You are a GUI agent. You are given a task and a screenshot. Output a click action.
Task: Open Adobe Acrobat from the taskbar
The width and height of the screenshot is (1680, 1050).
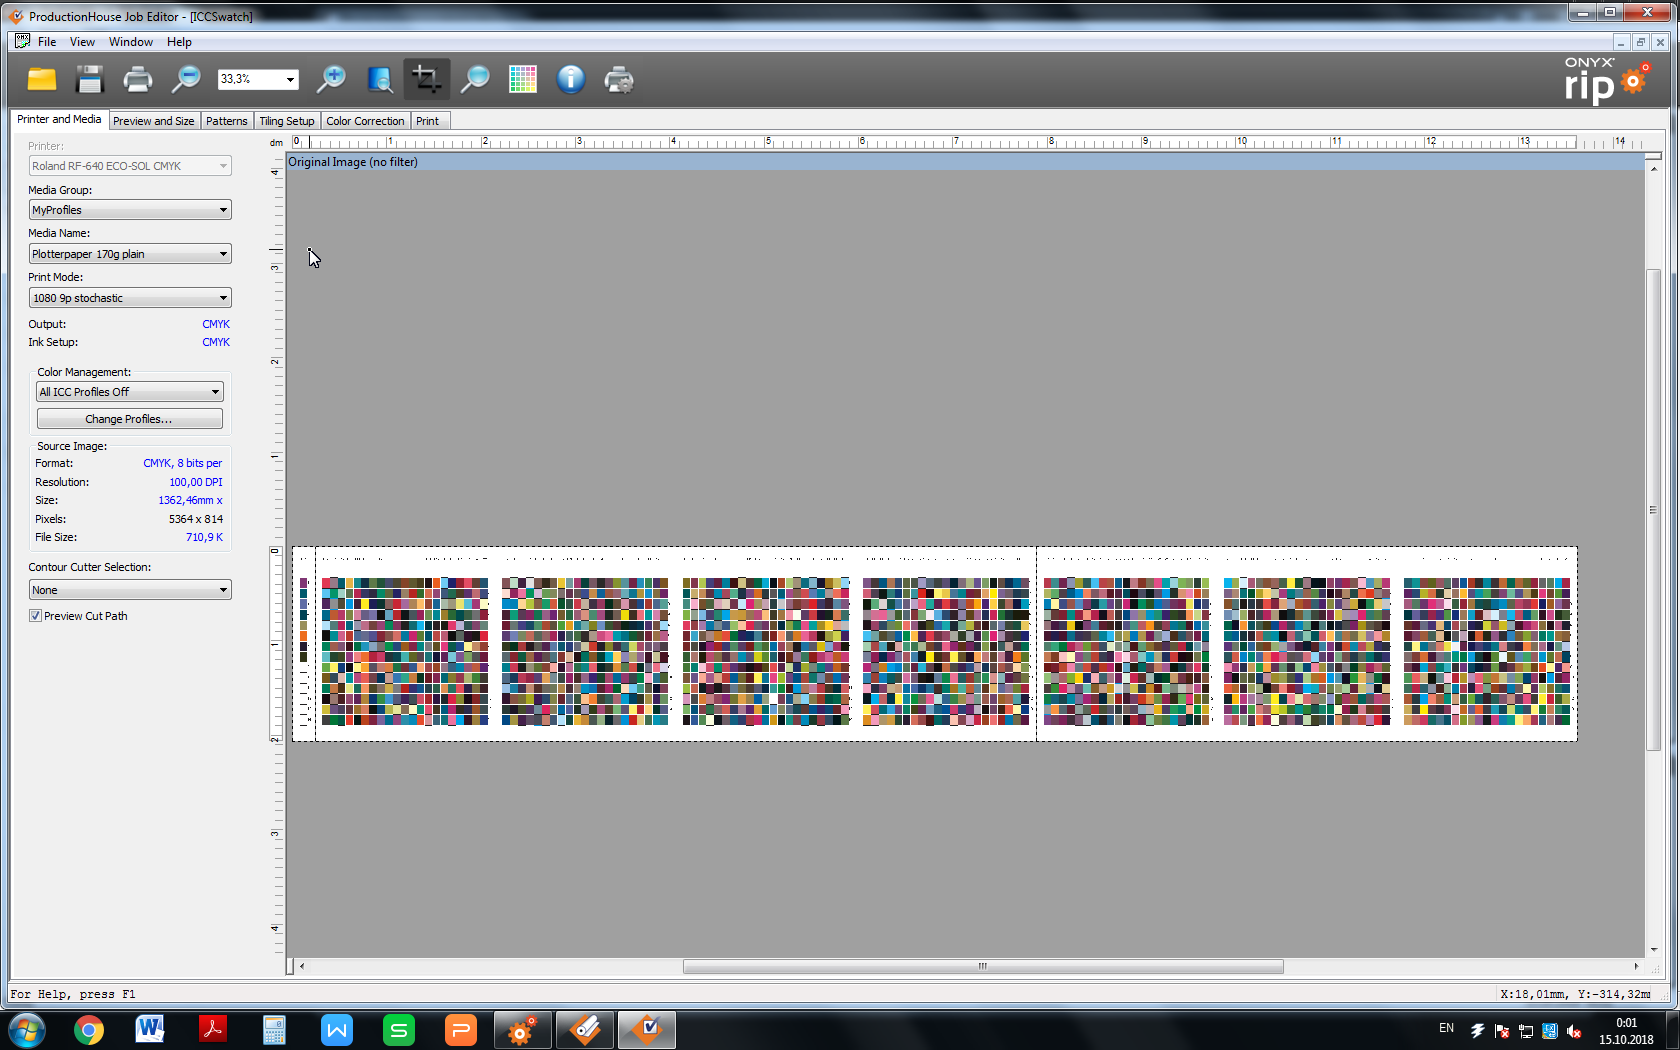coord(212,1030)
